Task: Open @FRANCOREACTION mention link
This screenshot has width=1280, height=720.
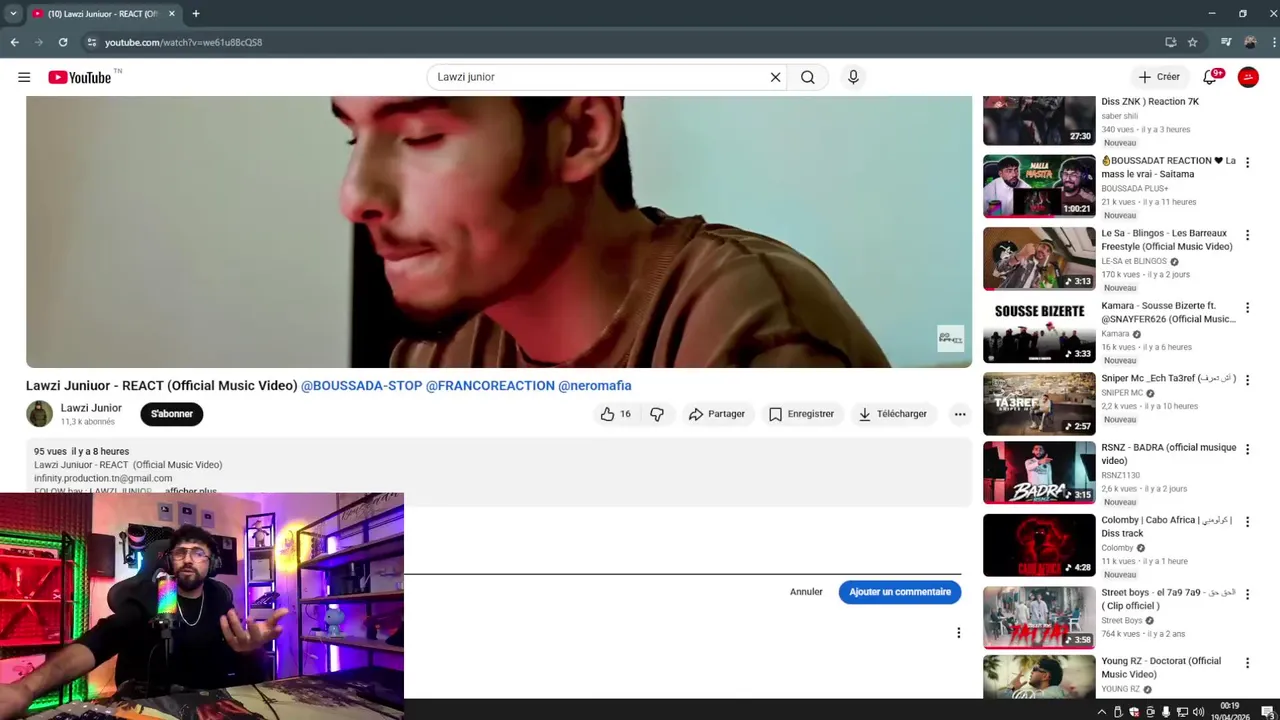Action: (x=490, y=386)
